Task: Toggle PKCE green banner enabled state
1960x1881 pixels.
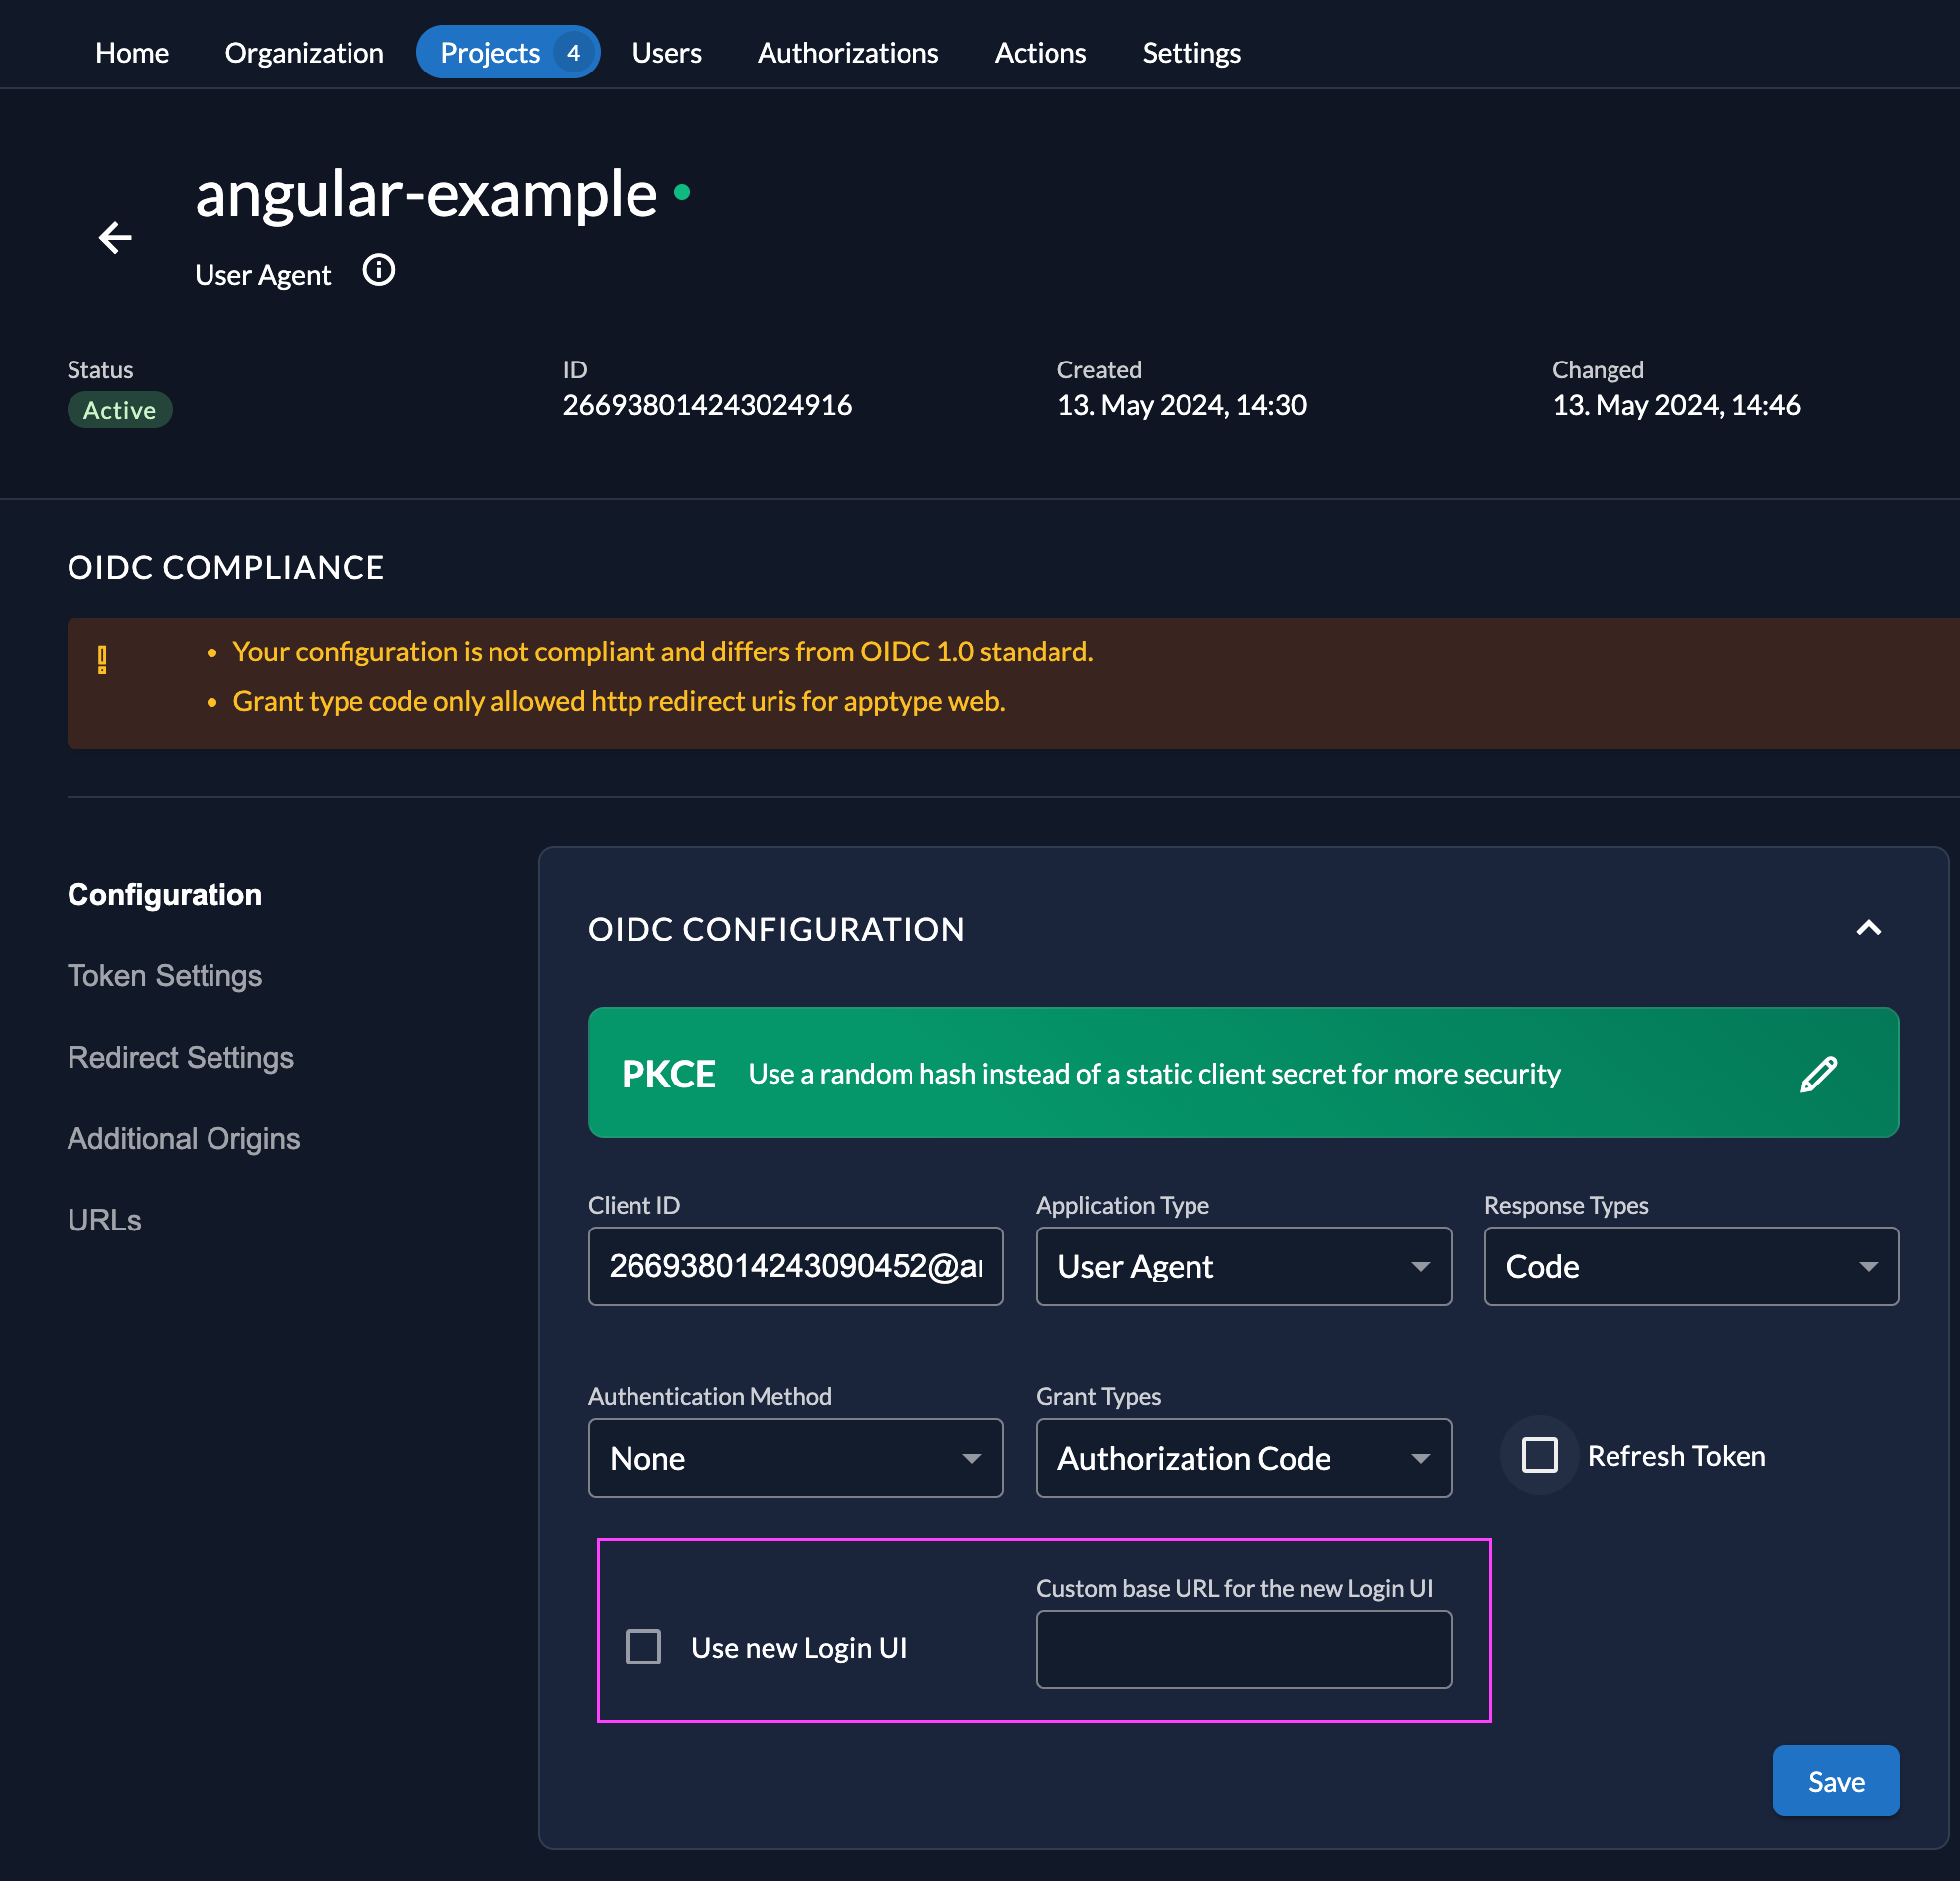Action: tap(1818, 1071)
